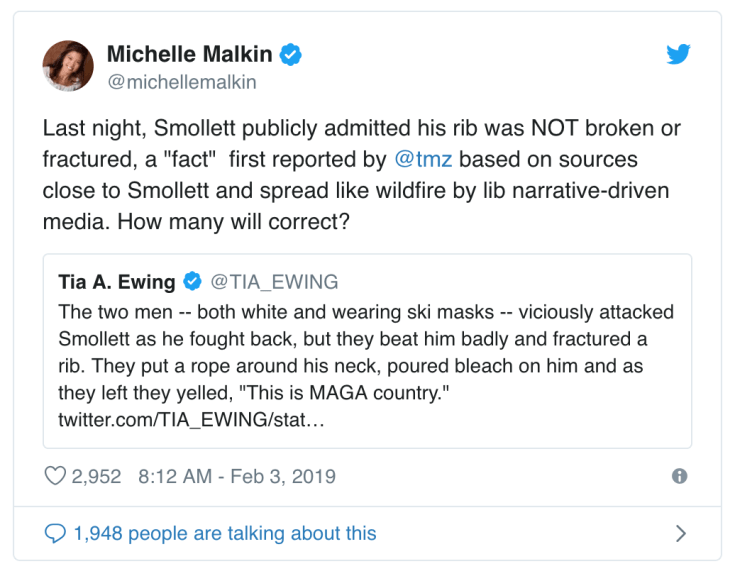Open Michelle Malkin's profile photo
Screen dimensions: 735x576
point(68,66)
